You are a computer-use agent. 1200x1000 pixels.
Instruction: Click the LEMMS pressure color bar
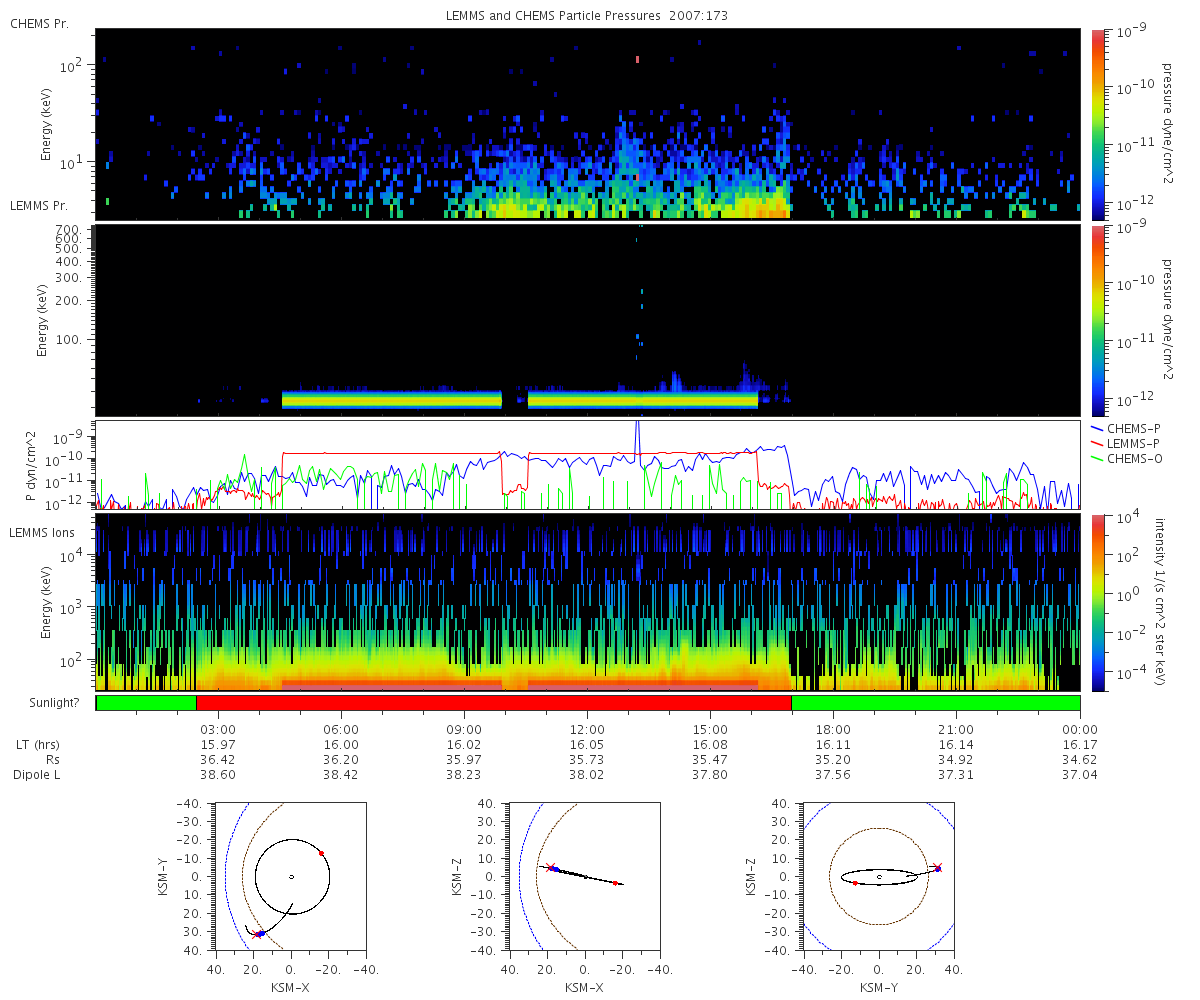tap(1097, 320)
